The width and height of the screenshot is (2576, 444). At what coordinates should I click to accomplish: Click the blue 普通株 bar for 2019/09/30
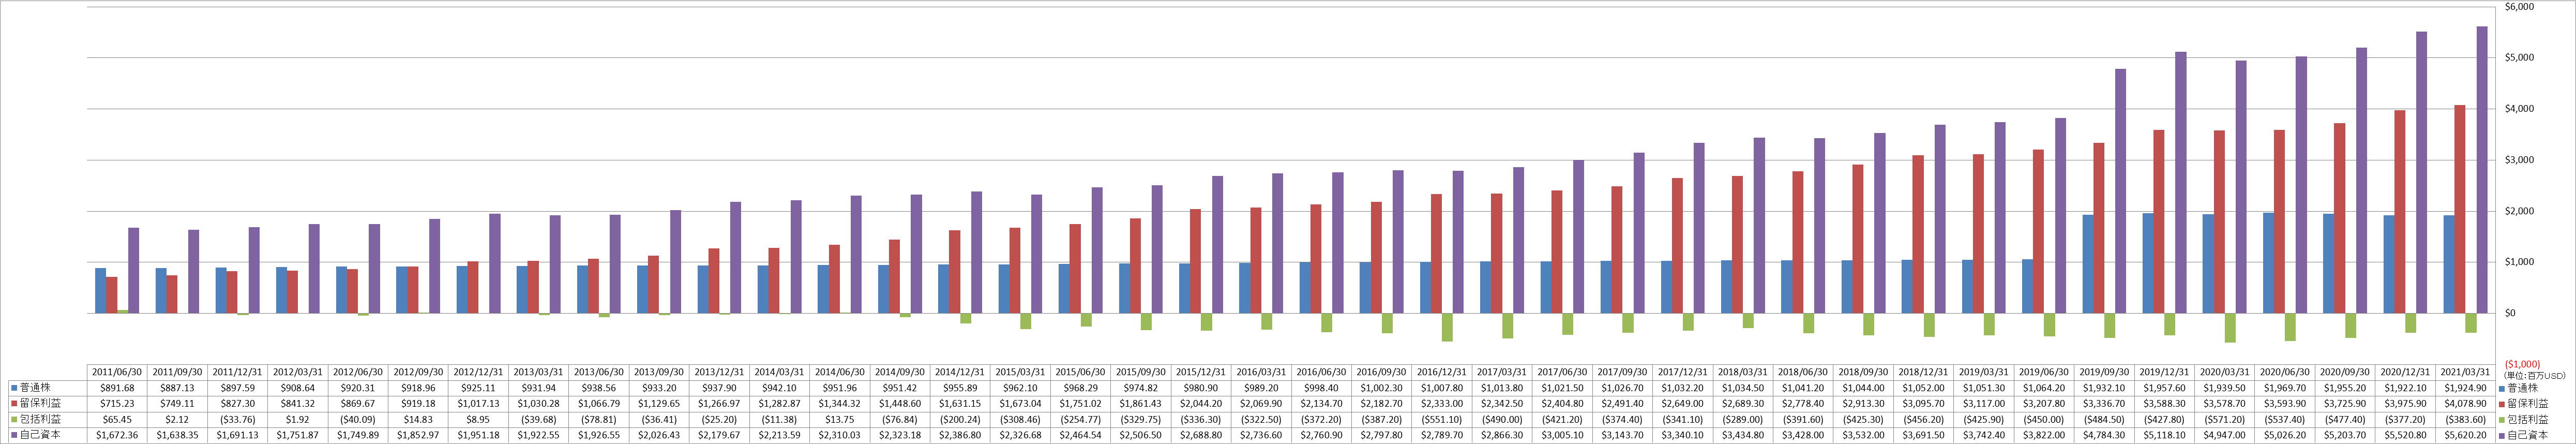point(2088,264)
